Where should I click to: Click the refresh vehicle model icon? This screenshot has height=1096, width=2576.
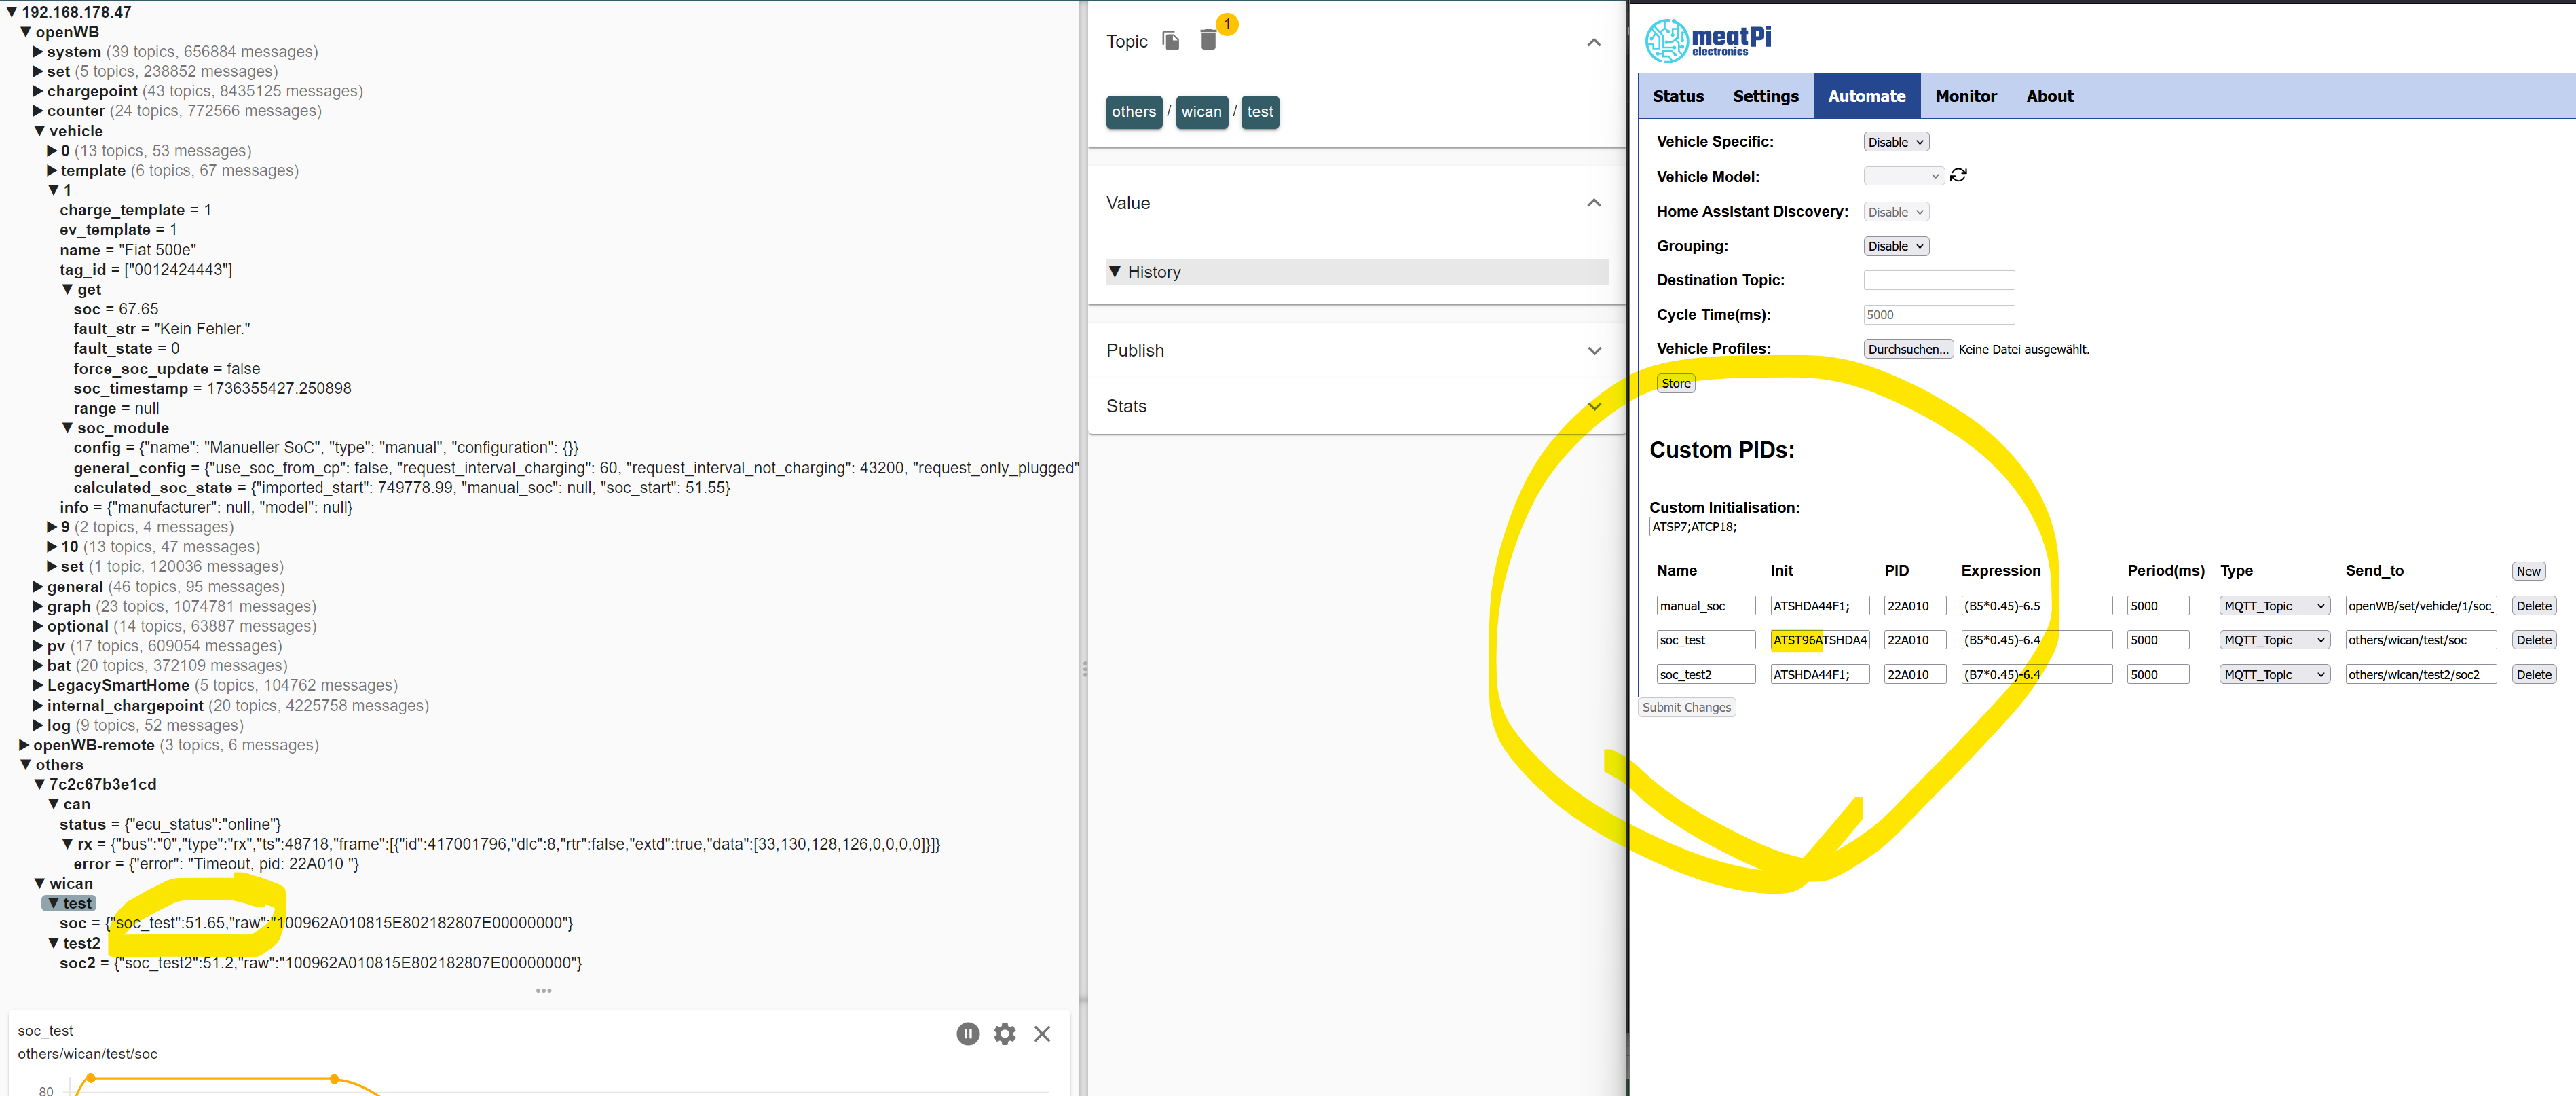pos(1958,176)
